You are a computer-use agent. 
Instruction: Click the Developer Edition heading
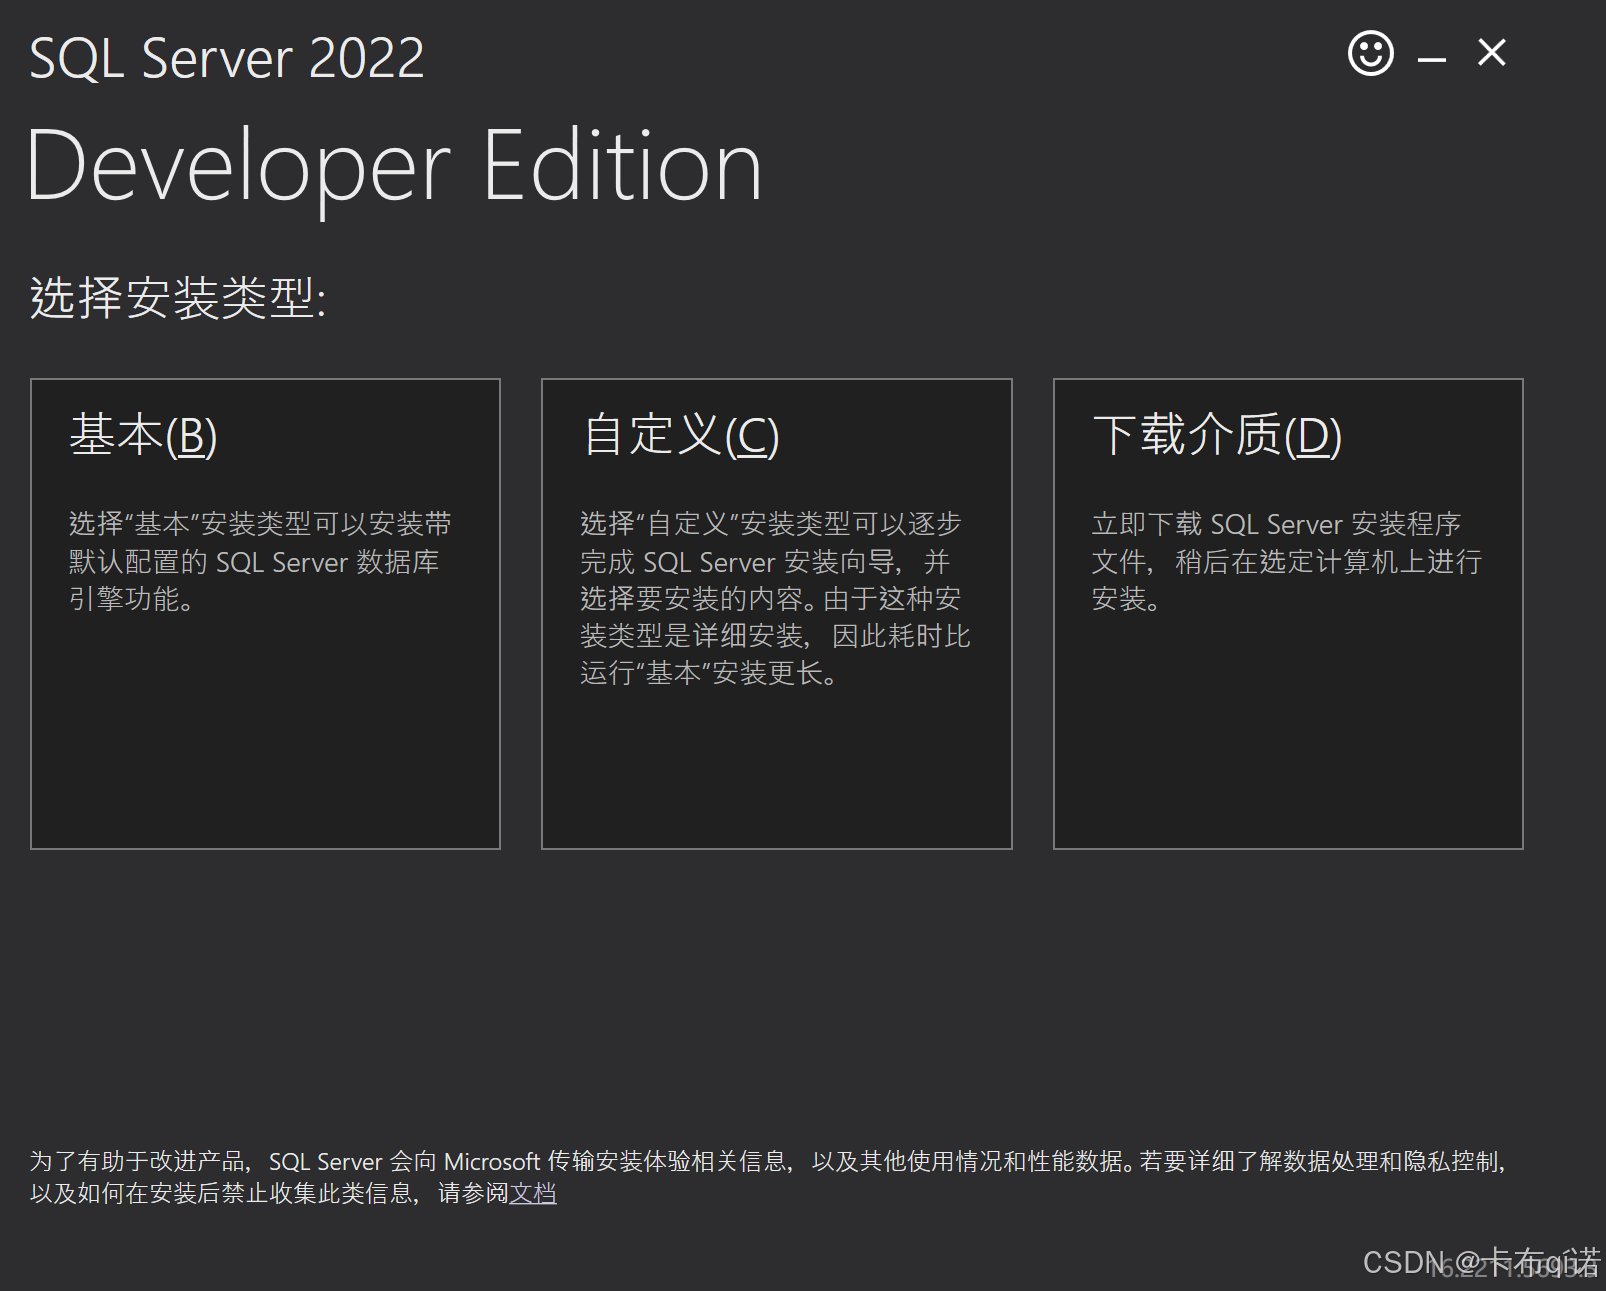click(395, 165)
